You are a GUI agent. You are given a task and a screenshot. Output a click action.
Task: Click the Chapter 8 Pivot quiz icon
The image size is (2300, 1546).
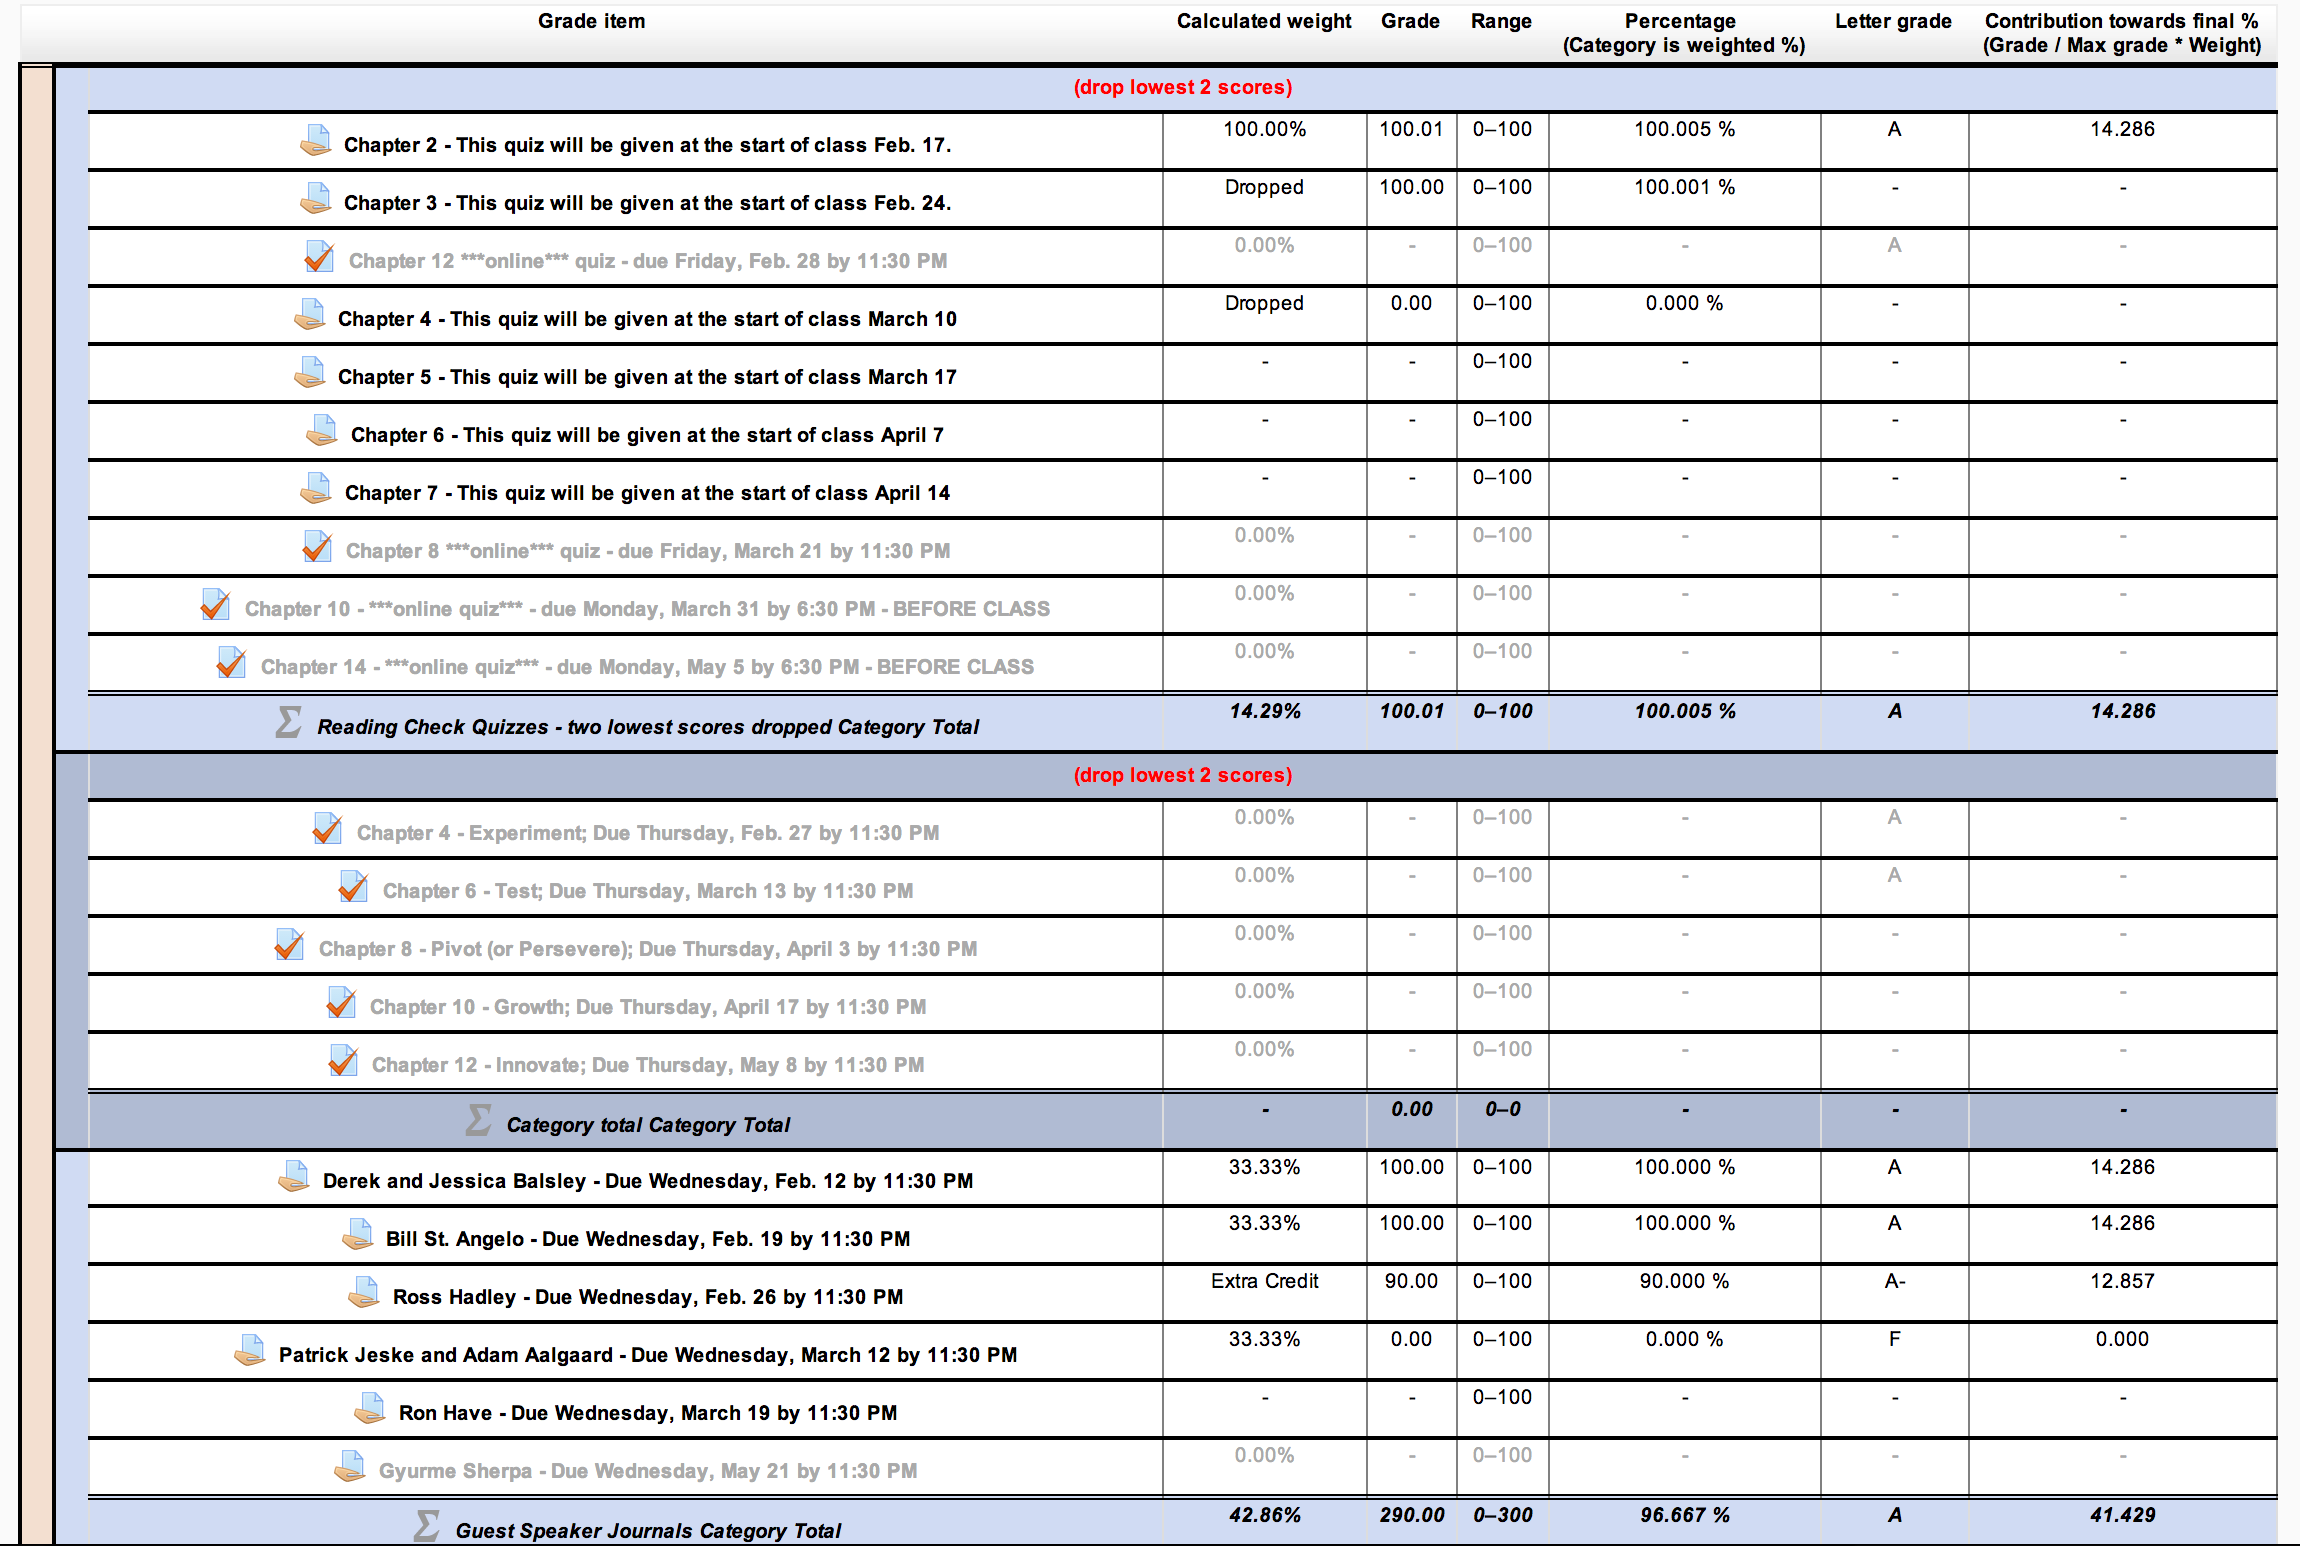pyautogui.click(x=290, y=945)
